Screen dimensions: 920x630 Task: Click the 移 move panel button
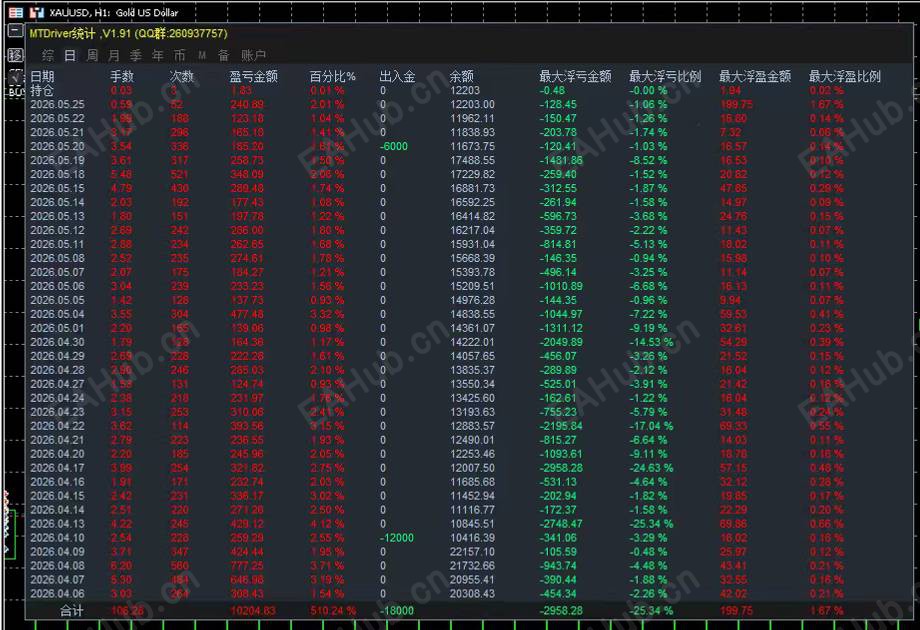coord(16,55)
